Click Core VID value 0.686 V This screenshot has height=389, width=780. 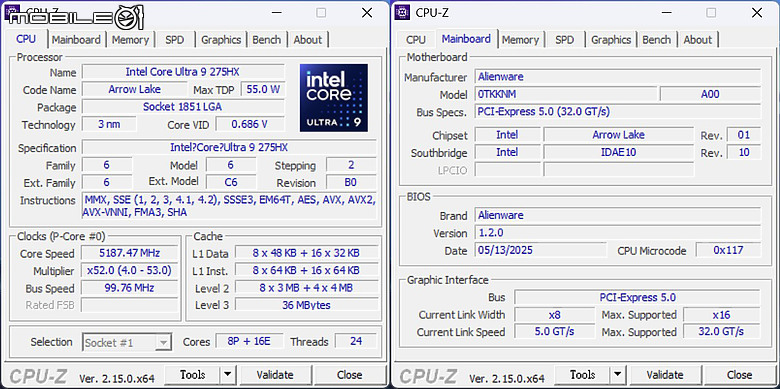250,124
